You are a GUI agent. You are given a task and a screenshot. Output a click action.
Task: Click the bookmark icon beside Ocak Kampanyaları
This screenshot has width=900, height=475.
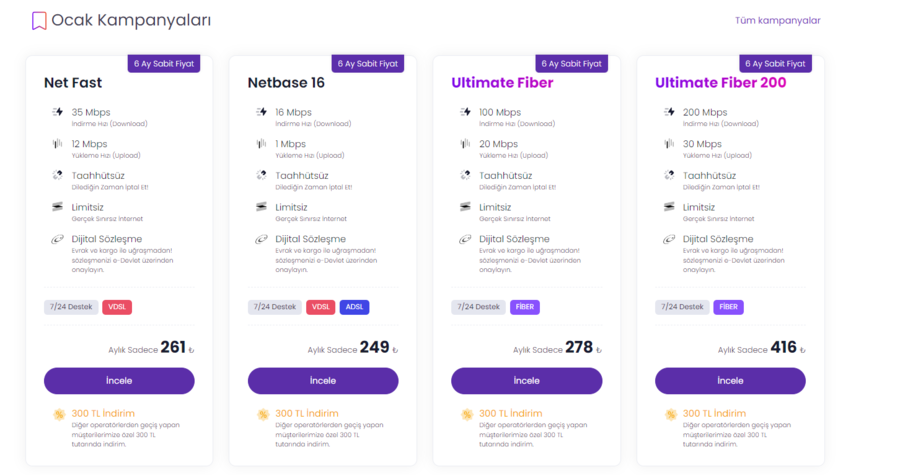tap(39, 20)
